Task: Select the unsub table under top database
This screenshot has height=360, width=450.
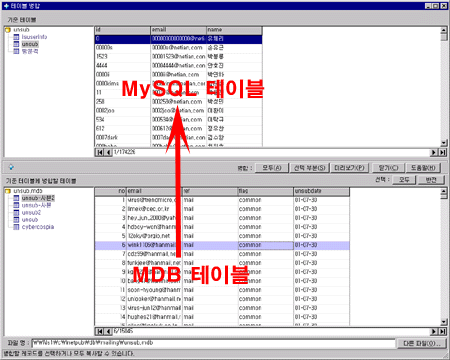Action: (30, 44)
